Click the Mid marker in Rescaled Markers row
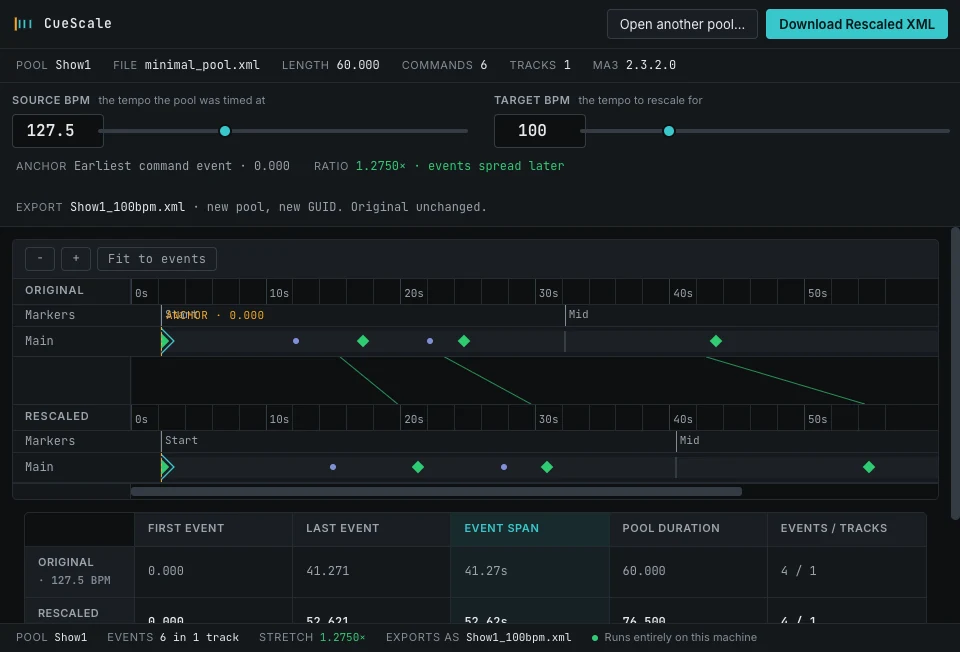960x652 pixels. (689, 441)
